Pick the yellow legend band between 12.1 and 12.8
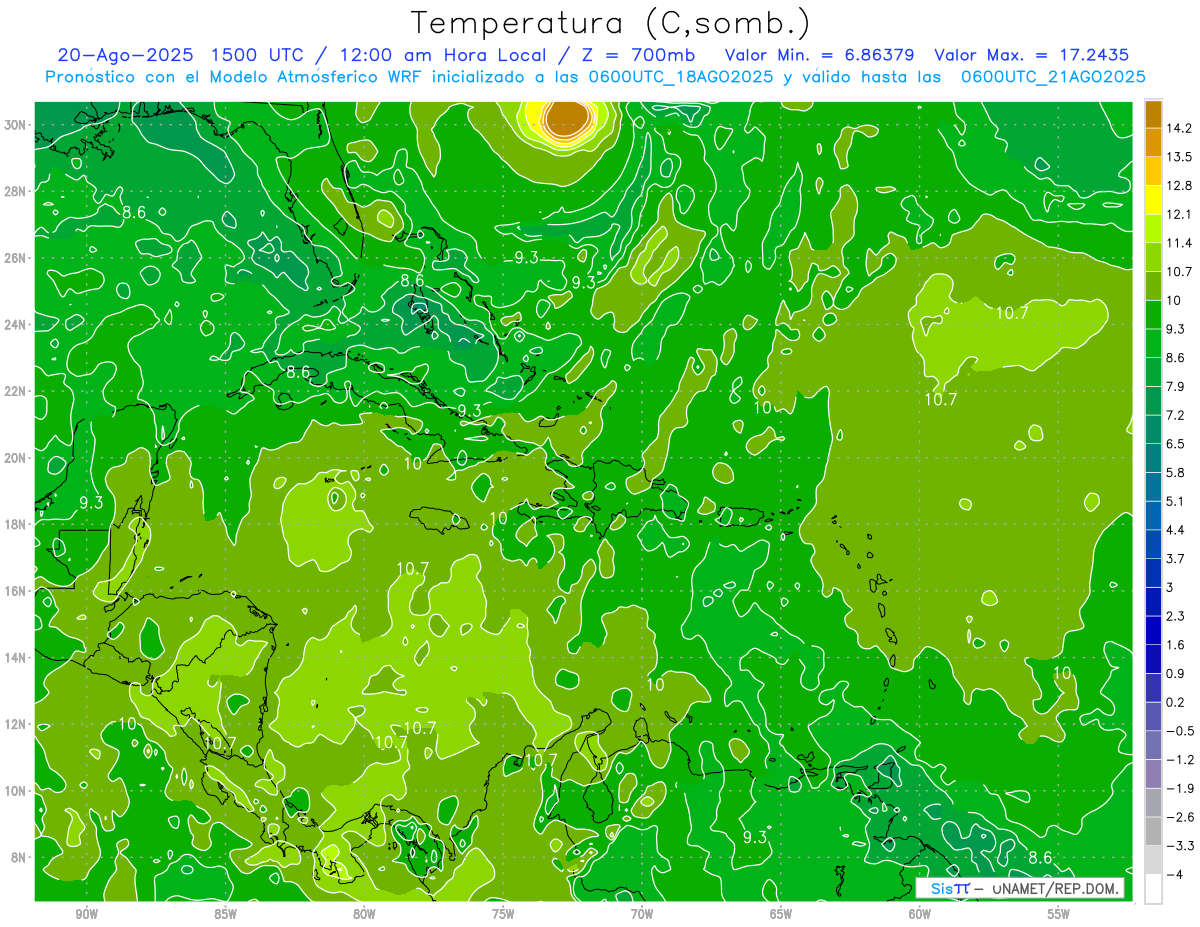The height and width of the screenshot is (927, 1200). pyautogui.click(x=1153, y=199)
